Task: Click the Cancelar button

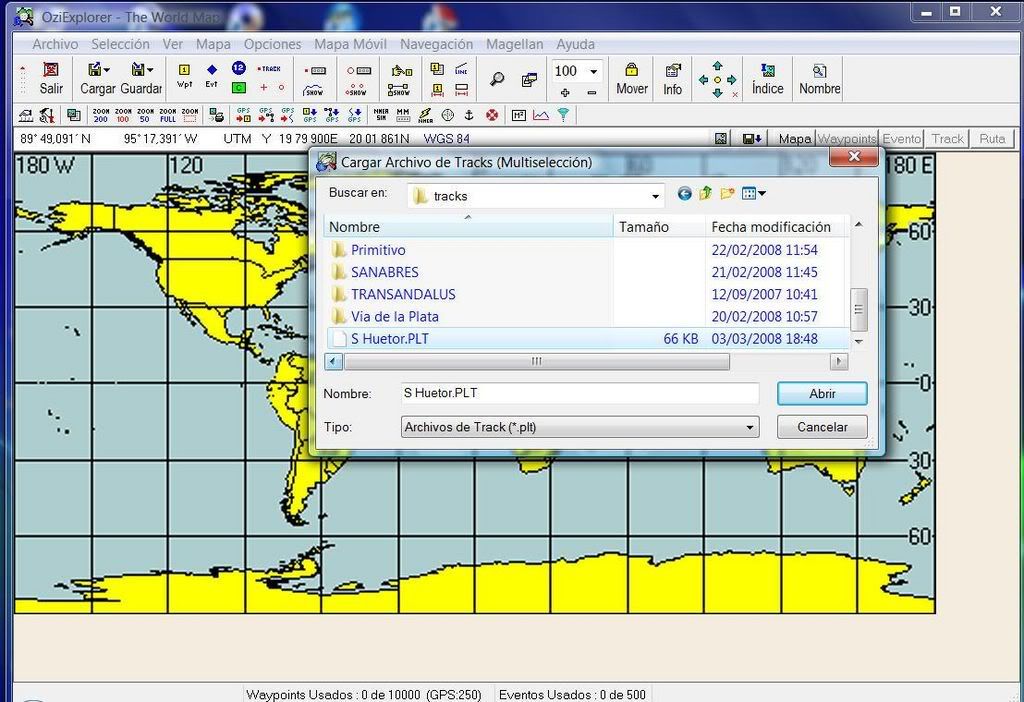Action: pos(822,427)
